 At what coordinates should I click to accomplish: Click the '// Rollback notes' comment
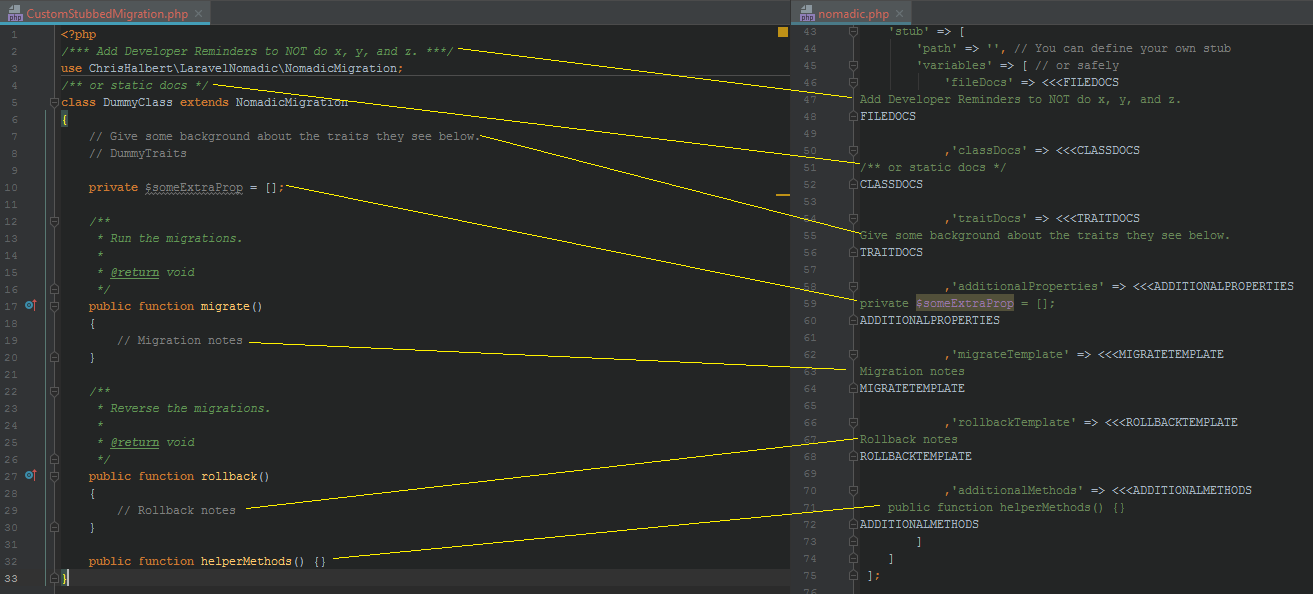(176, 510)
